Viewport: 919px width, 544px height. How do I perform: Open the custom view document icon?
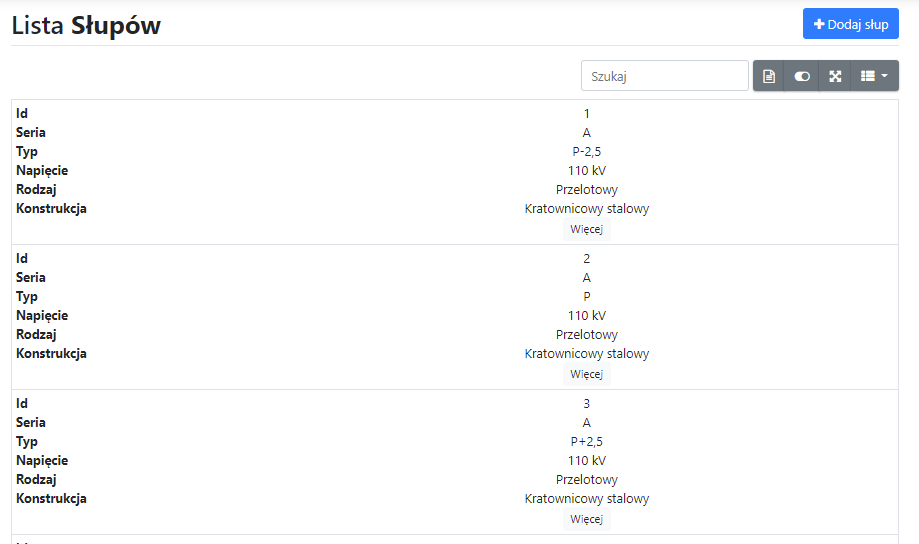click(x=769, y=76)
